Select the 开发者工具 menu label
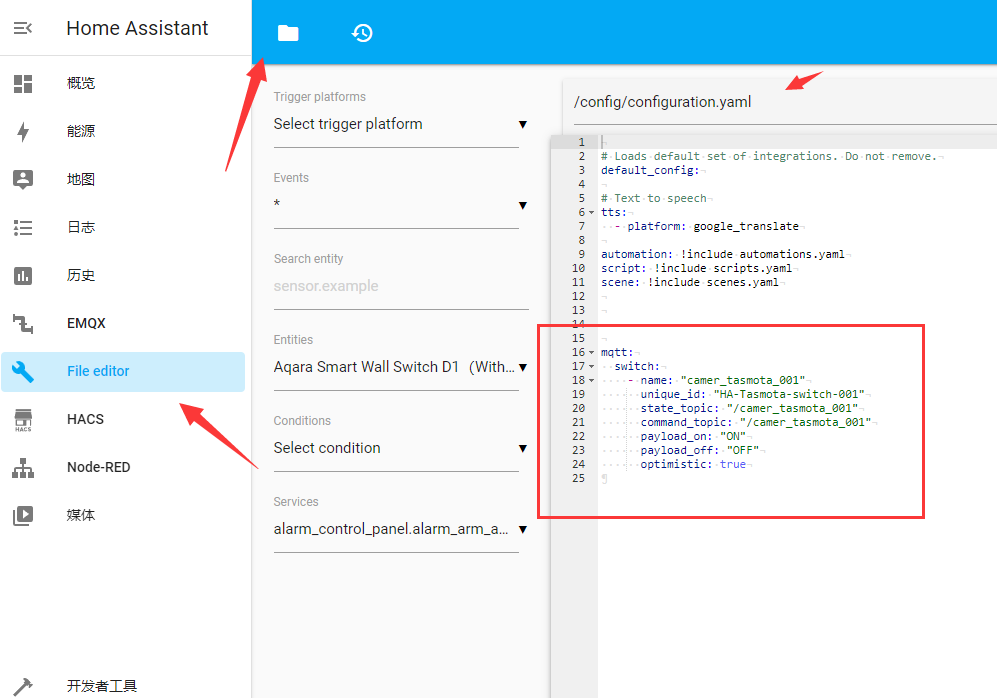 (102, 686)
